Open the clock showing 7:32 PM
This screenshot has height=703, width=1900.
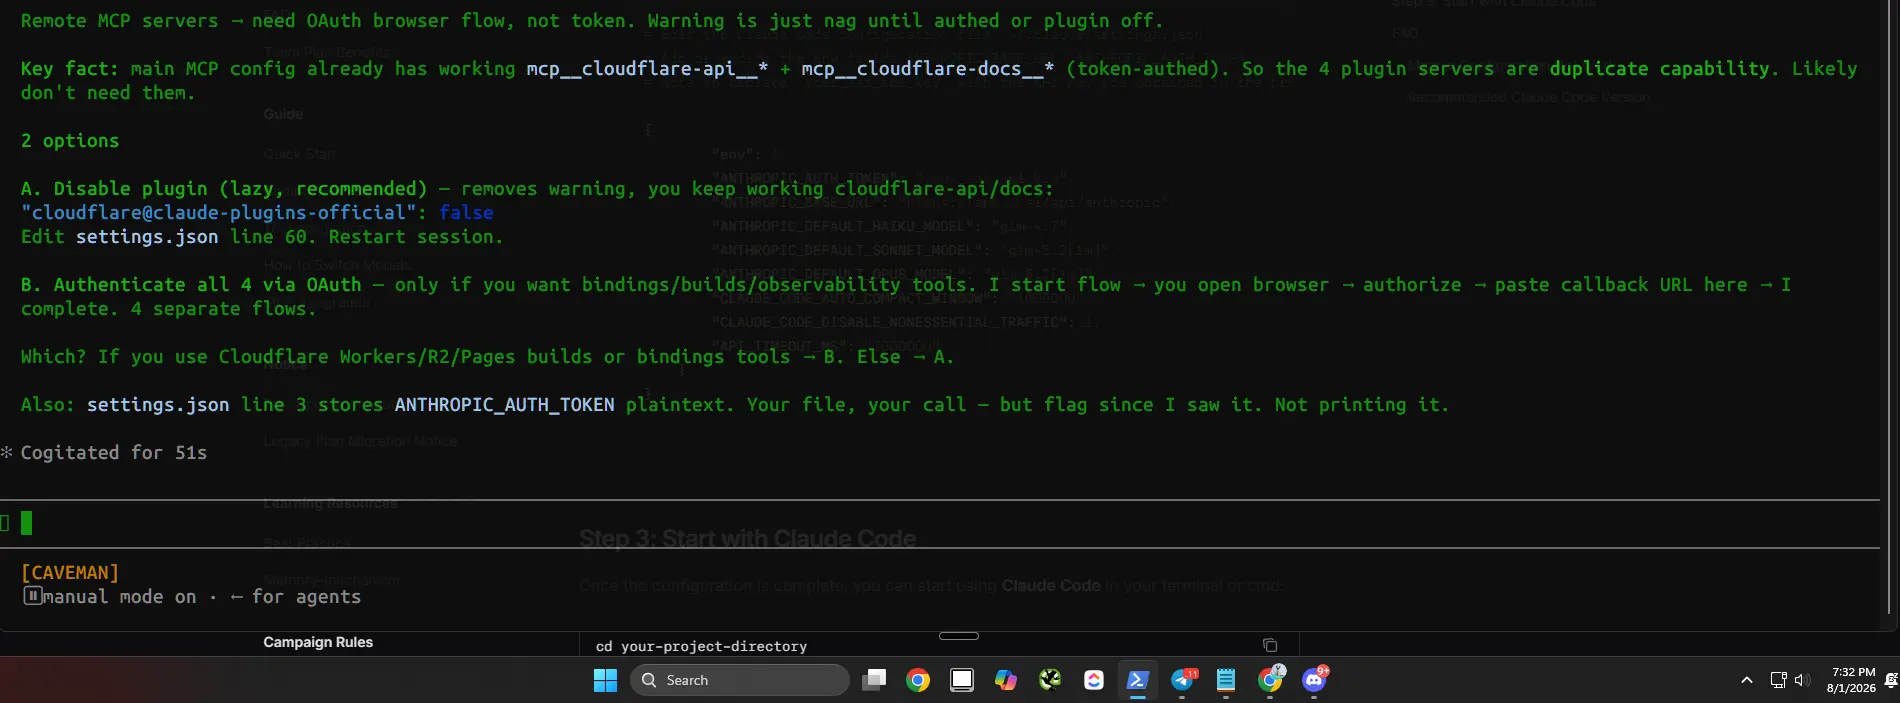pyautogui.click(x=1852, y=680)
